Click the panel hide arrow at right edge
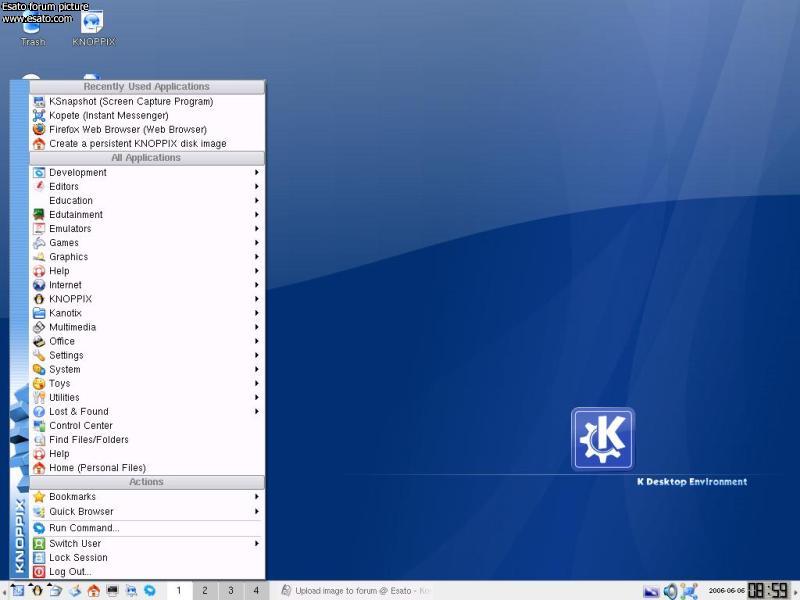This screenshot has height=600, width=800. tap(795, 591)
